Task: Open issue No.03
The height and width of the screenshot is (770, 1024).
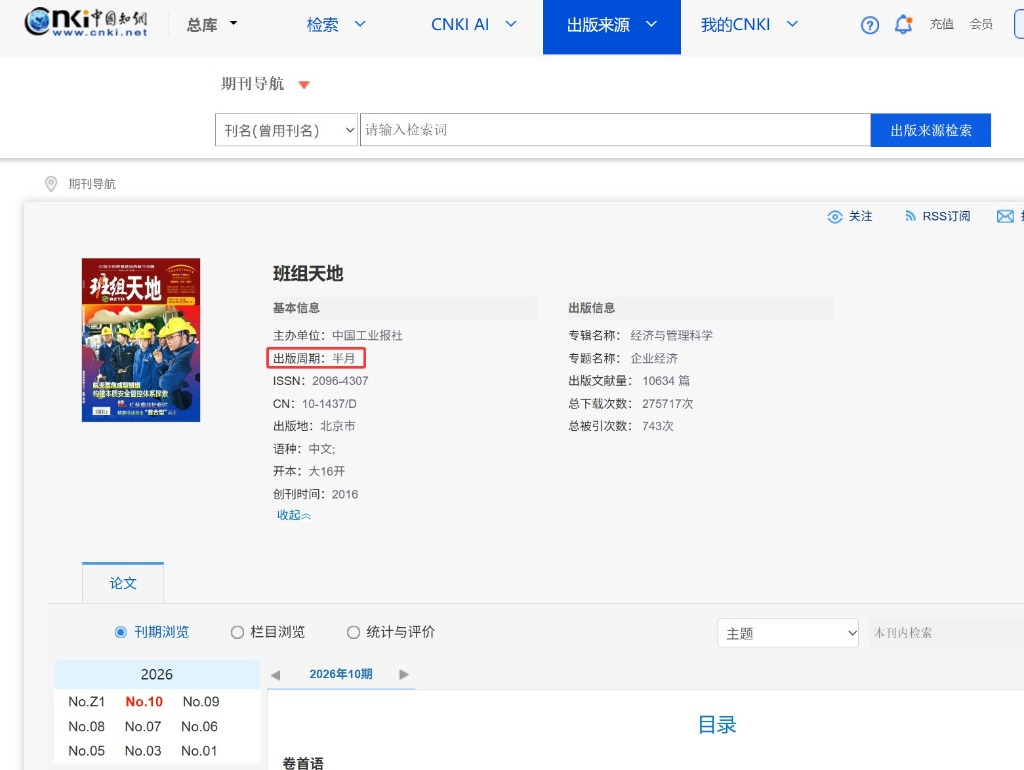Action: tap(143, 751)
